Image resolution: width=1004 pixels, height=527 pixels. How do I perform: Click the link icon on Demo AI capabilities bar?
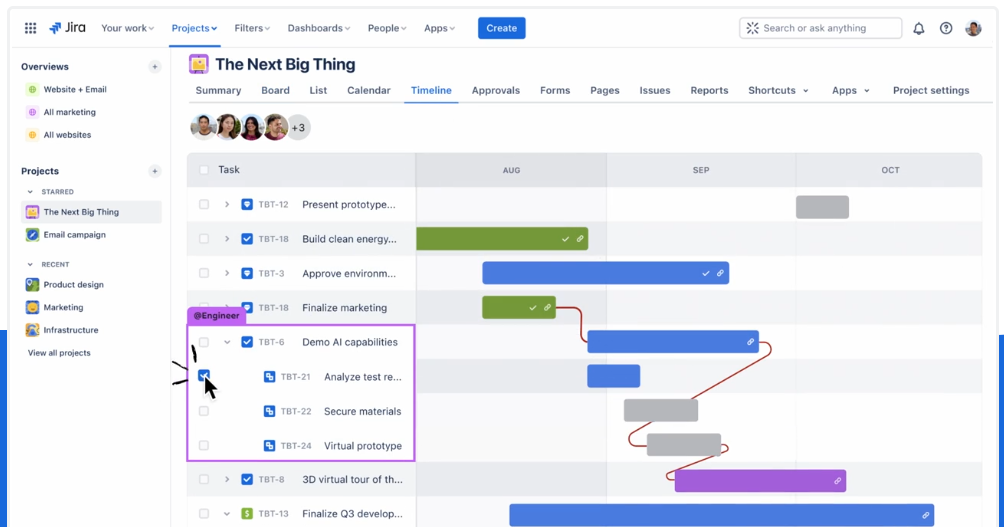pyautogui.click(x=750, y=342)
